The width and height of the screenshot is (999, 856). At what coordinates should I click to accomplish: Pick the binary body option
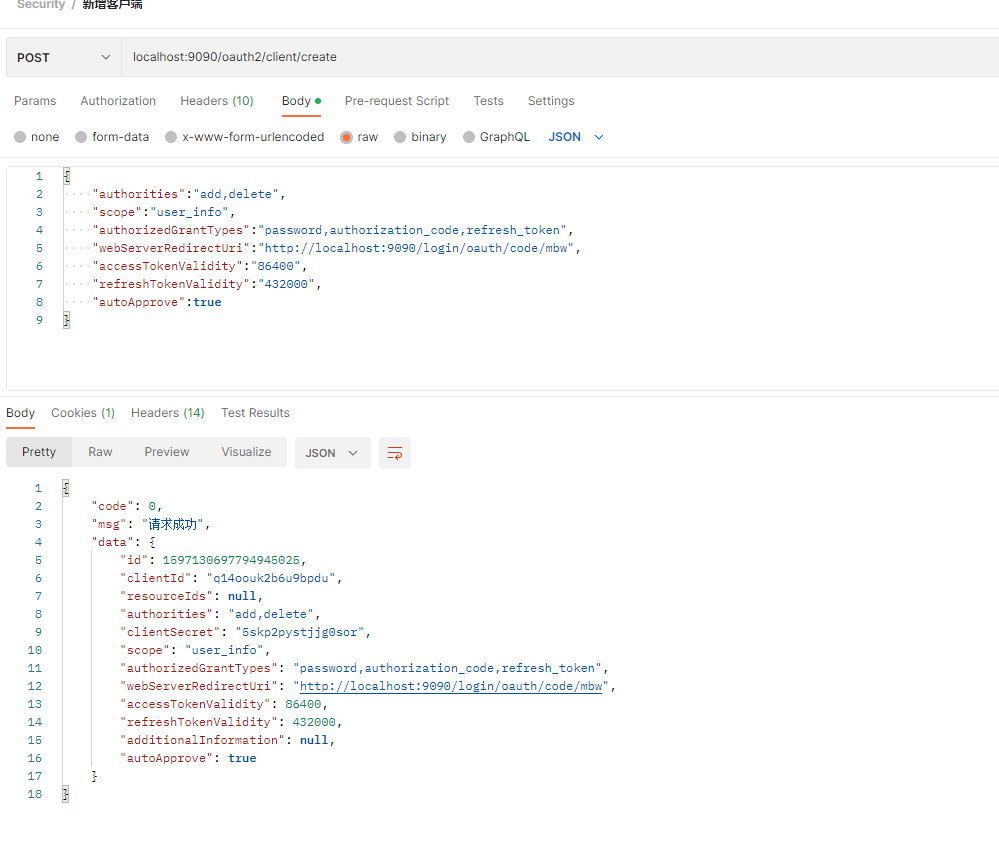pyautogui.click(x=400, y=137)
